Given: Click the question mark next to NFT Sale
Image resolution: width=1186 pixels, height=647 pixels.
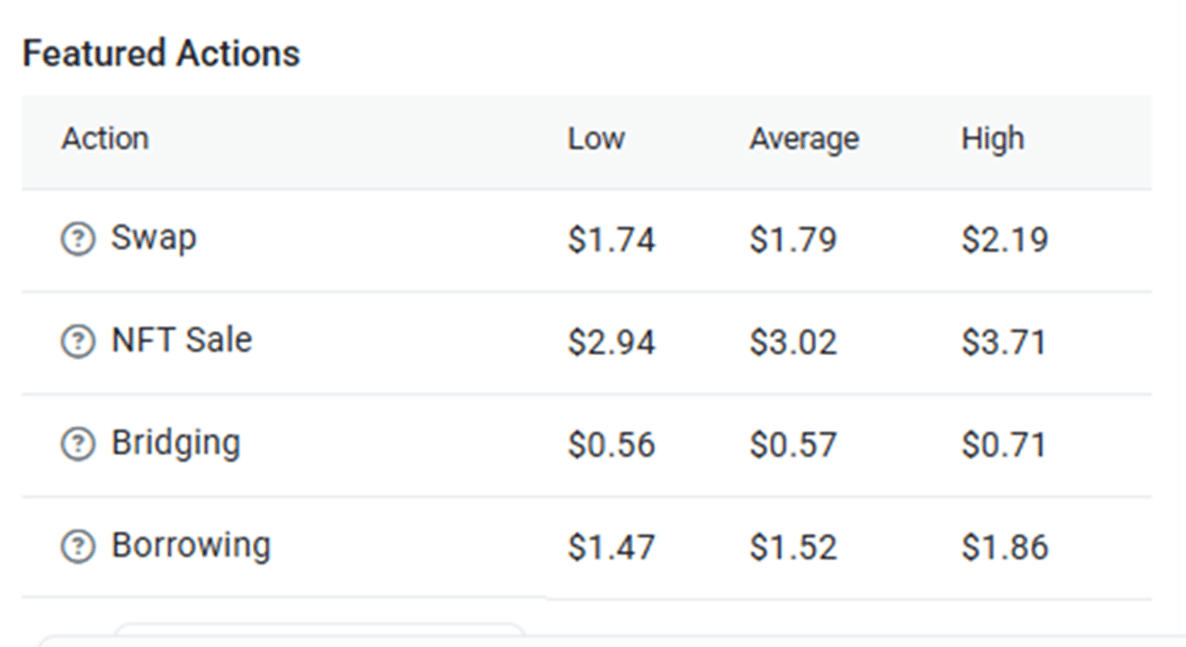Looking at the screenshot, I should click(x=78, y=341).
